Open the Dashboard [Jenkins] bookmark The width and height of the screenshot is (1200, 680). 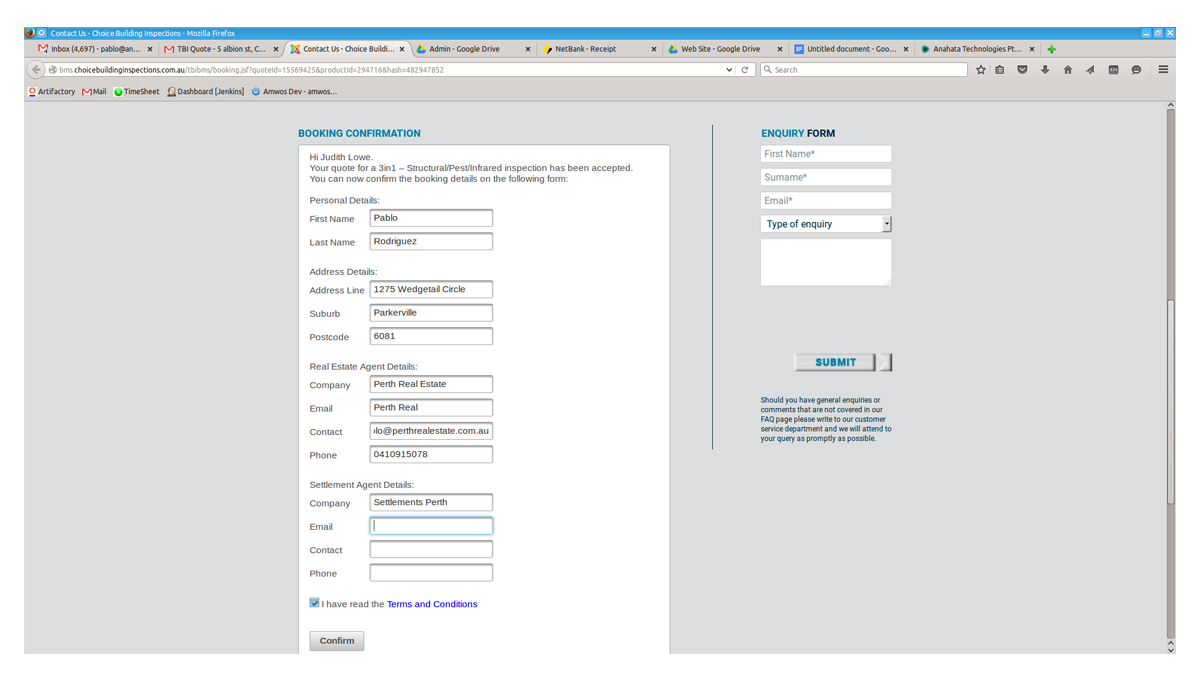coord(206,92)
